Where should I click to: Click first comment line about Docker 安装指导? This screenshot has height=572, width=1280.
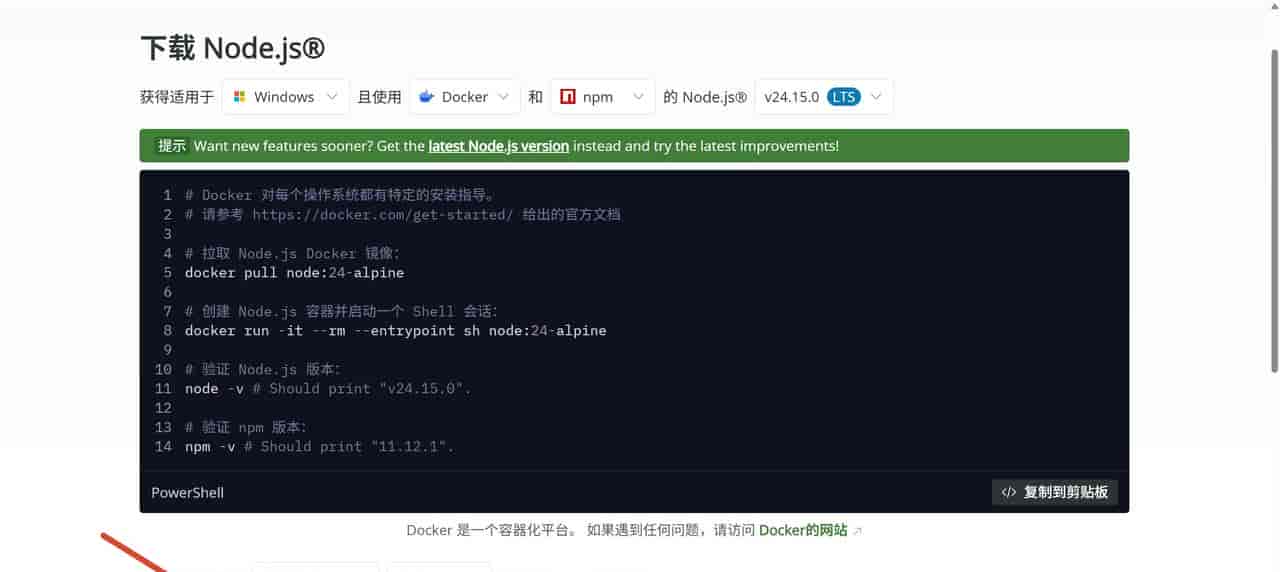[x=341, y=195]
